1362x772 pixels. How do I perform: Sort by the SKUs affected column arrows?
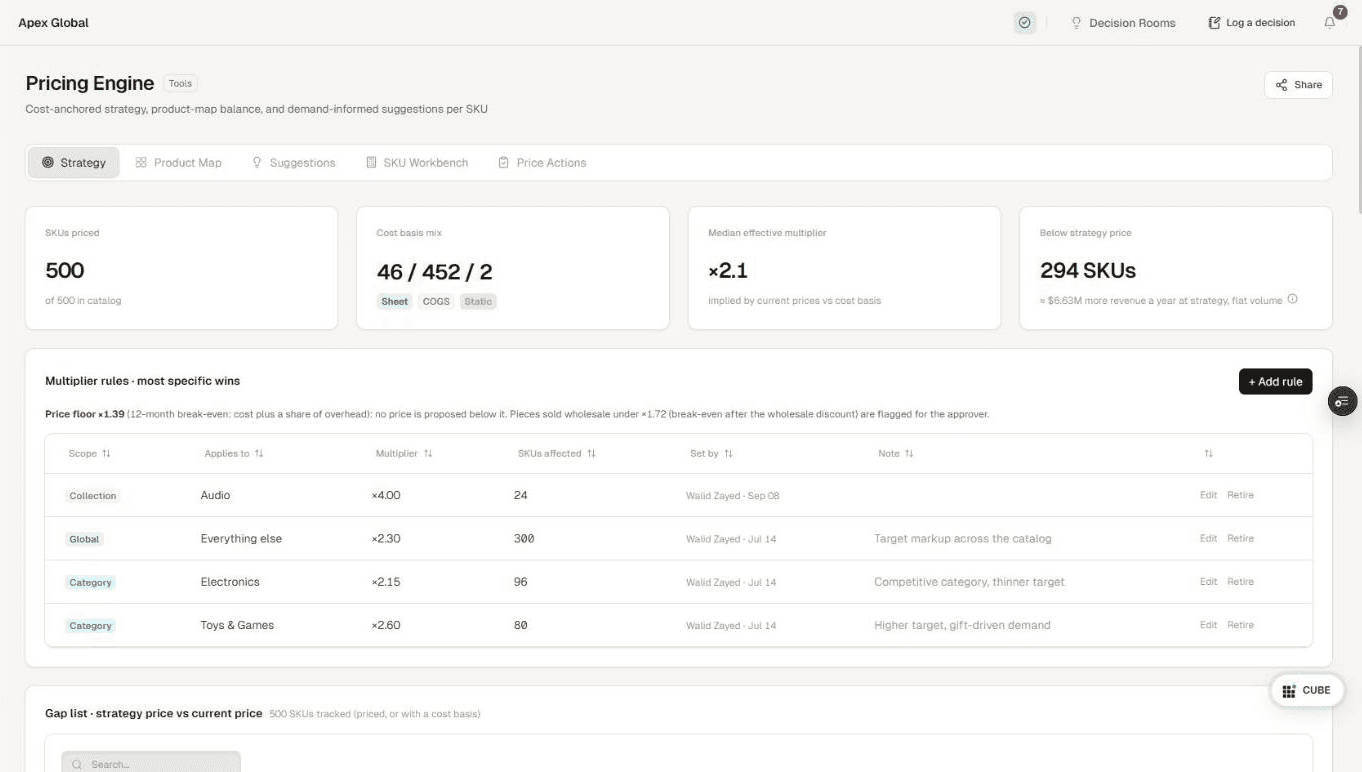[x=591, y=454]
